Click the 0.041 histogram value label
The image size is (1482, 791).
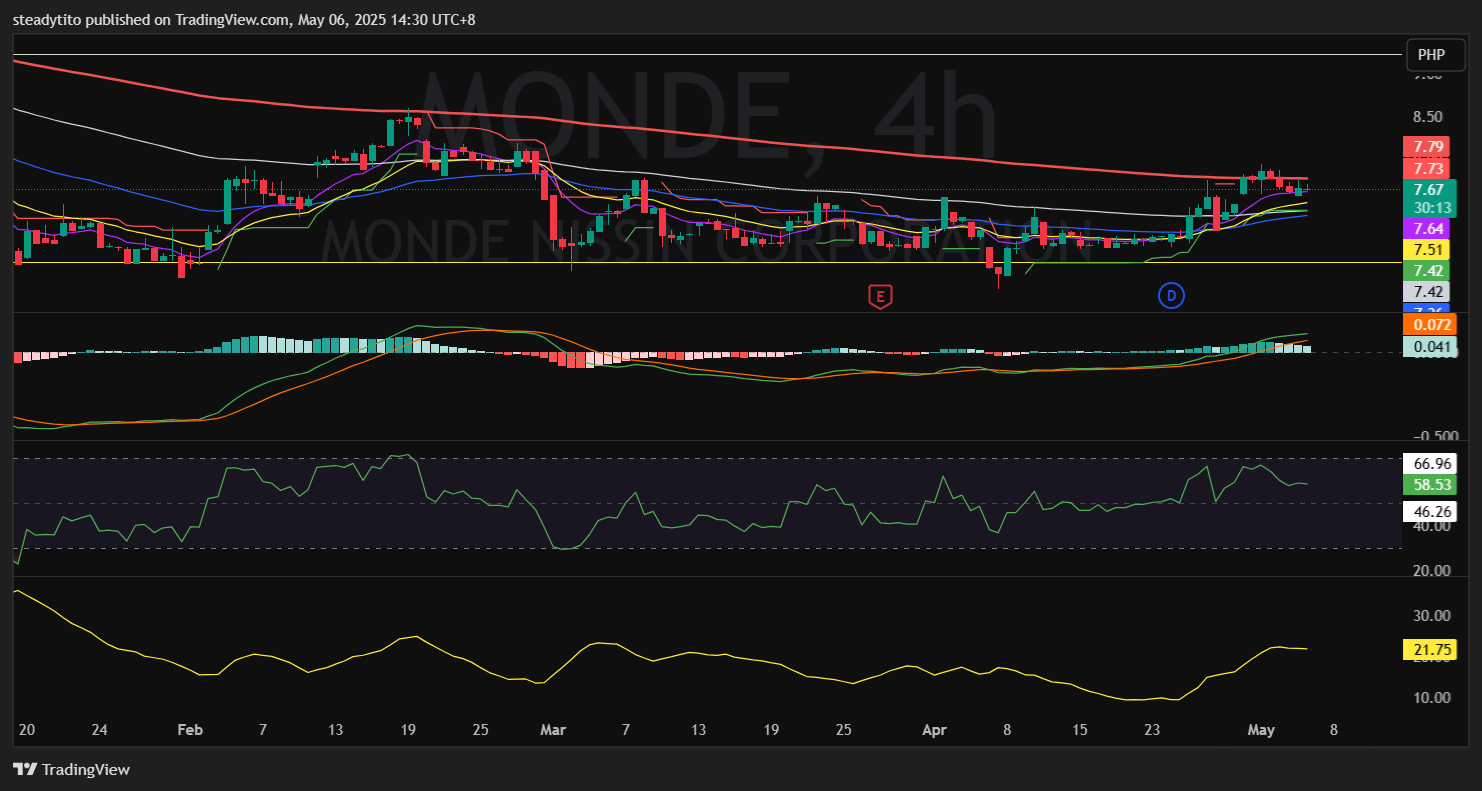point(1430,347)
